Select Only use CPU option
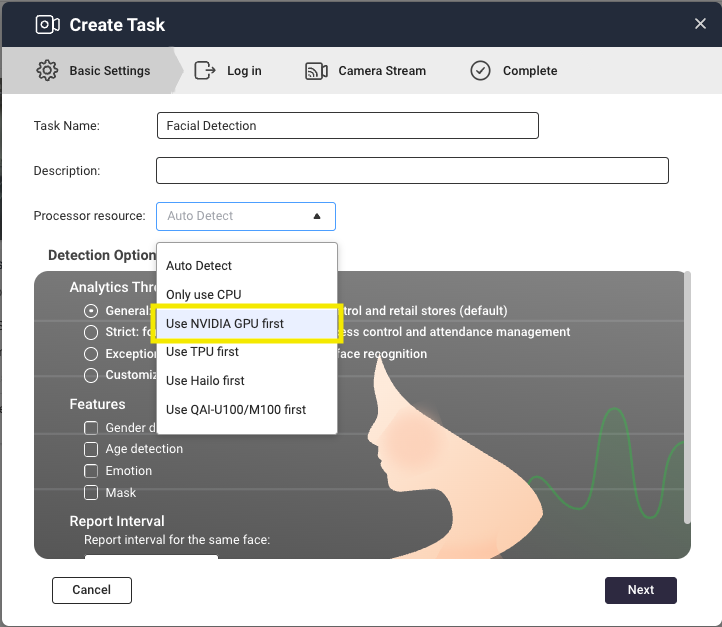The image size is (722, 627). (204, 295)
